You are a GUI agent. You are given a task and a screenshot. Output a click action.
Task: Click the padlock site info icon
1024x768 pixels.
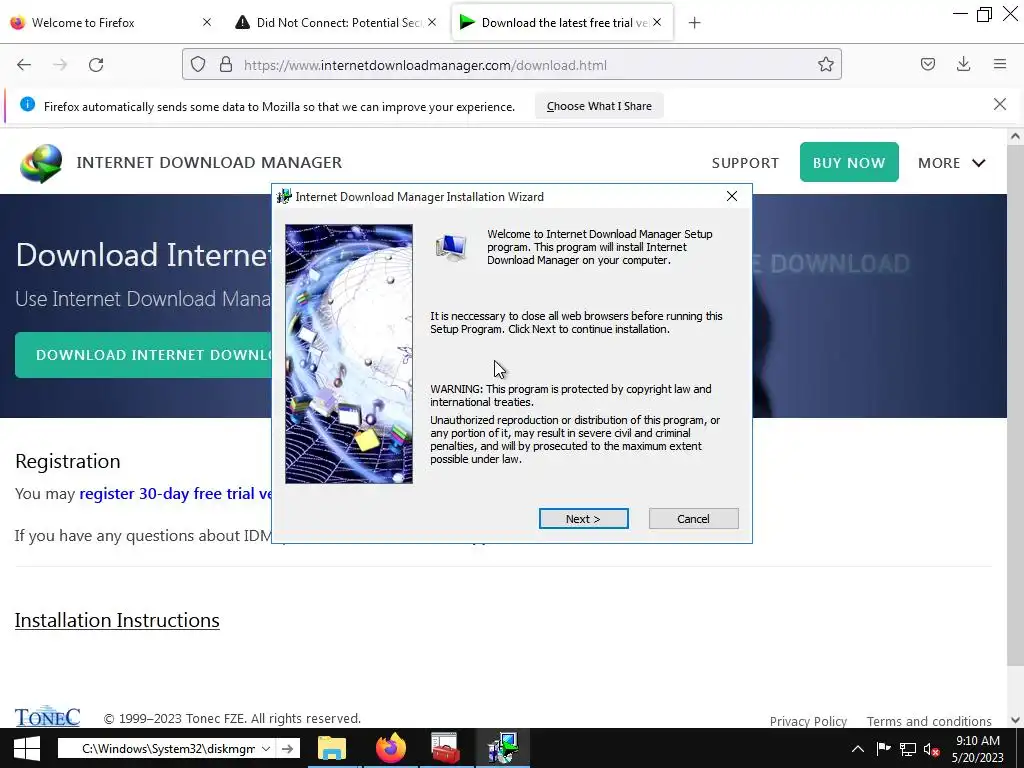pos(226,65)
